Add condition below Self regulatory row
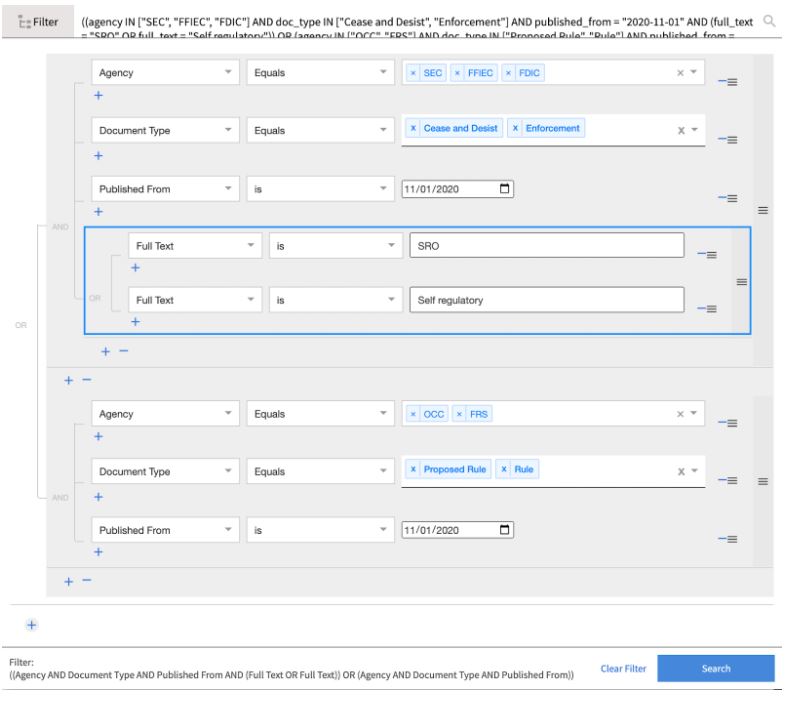Viewport: 791px width, 701px height. click(135, 322)
